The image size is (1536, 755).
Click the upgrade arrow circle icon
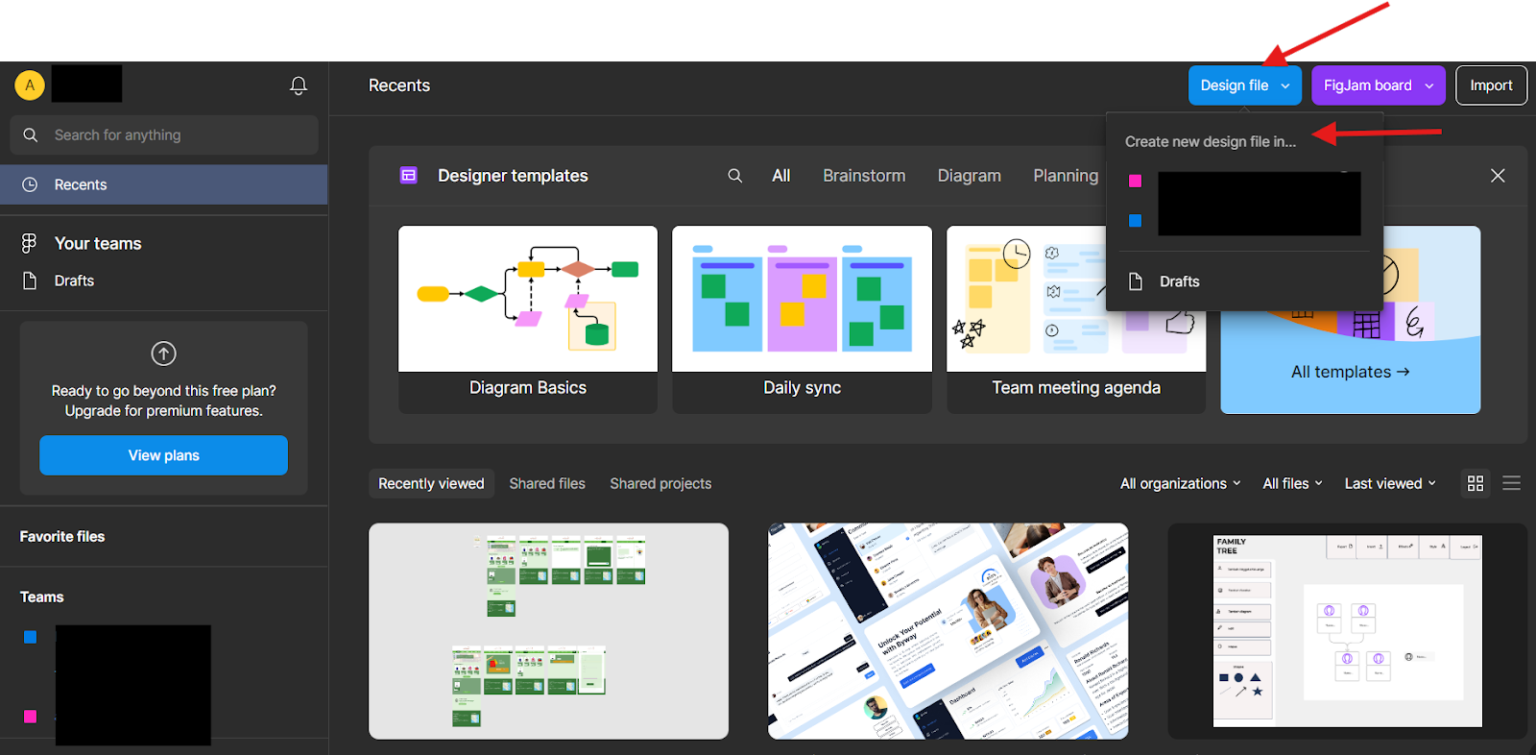pyautogui.click(x=163, y=353)
